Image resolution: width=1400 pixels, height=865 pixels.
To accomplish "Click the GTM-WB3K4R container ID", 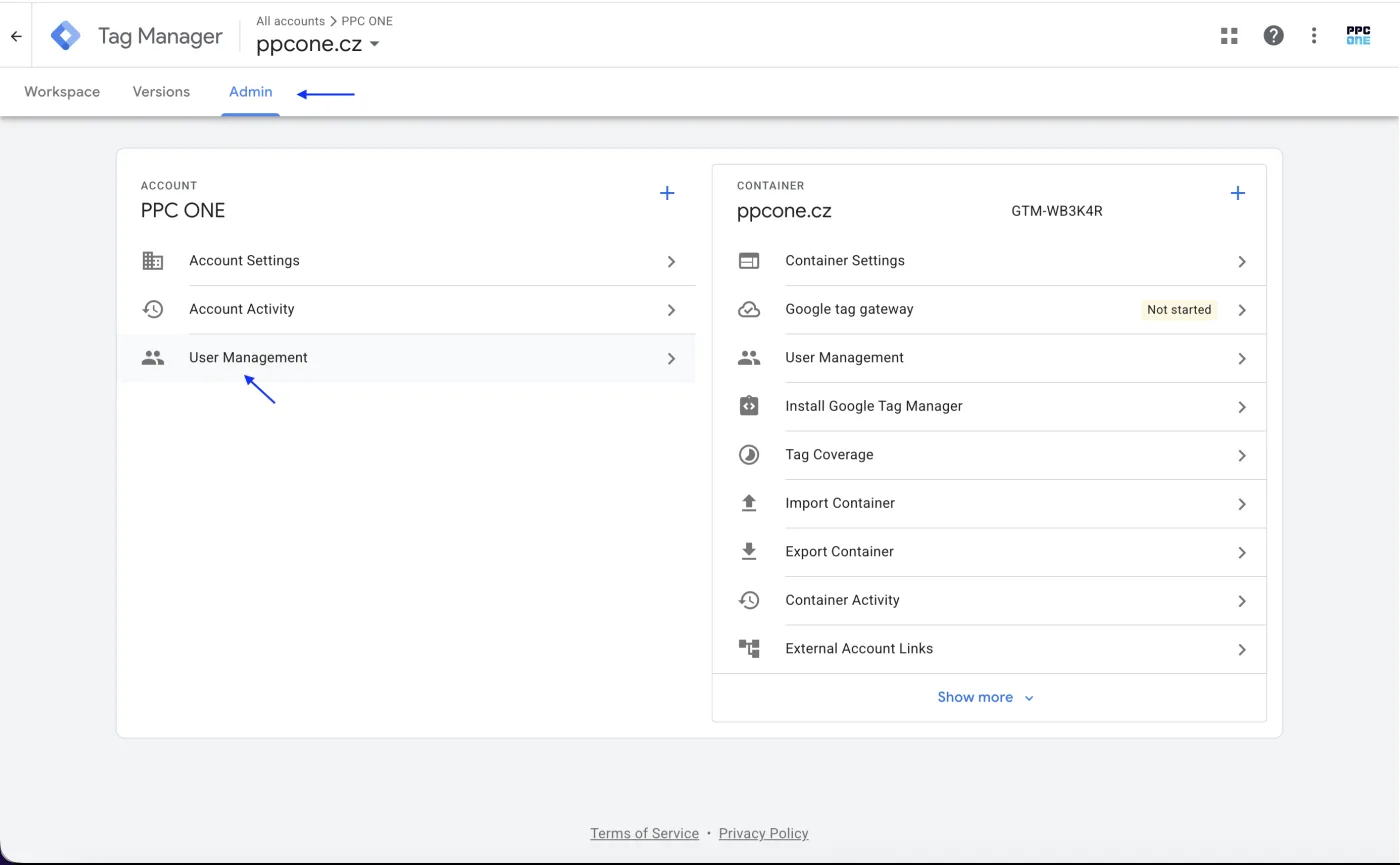I will click(x=1057, y=211).
